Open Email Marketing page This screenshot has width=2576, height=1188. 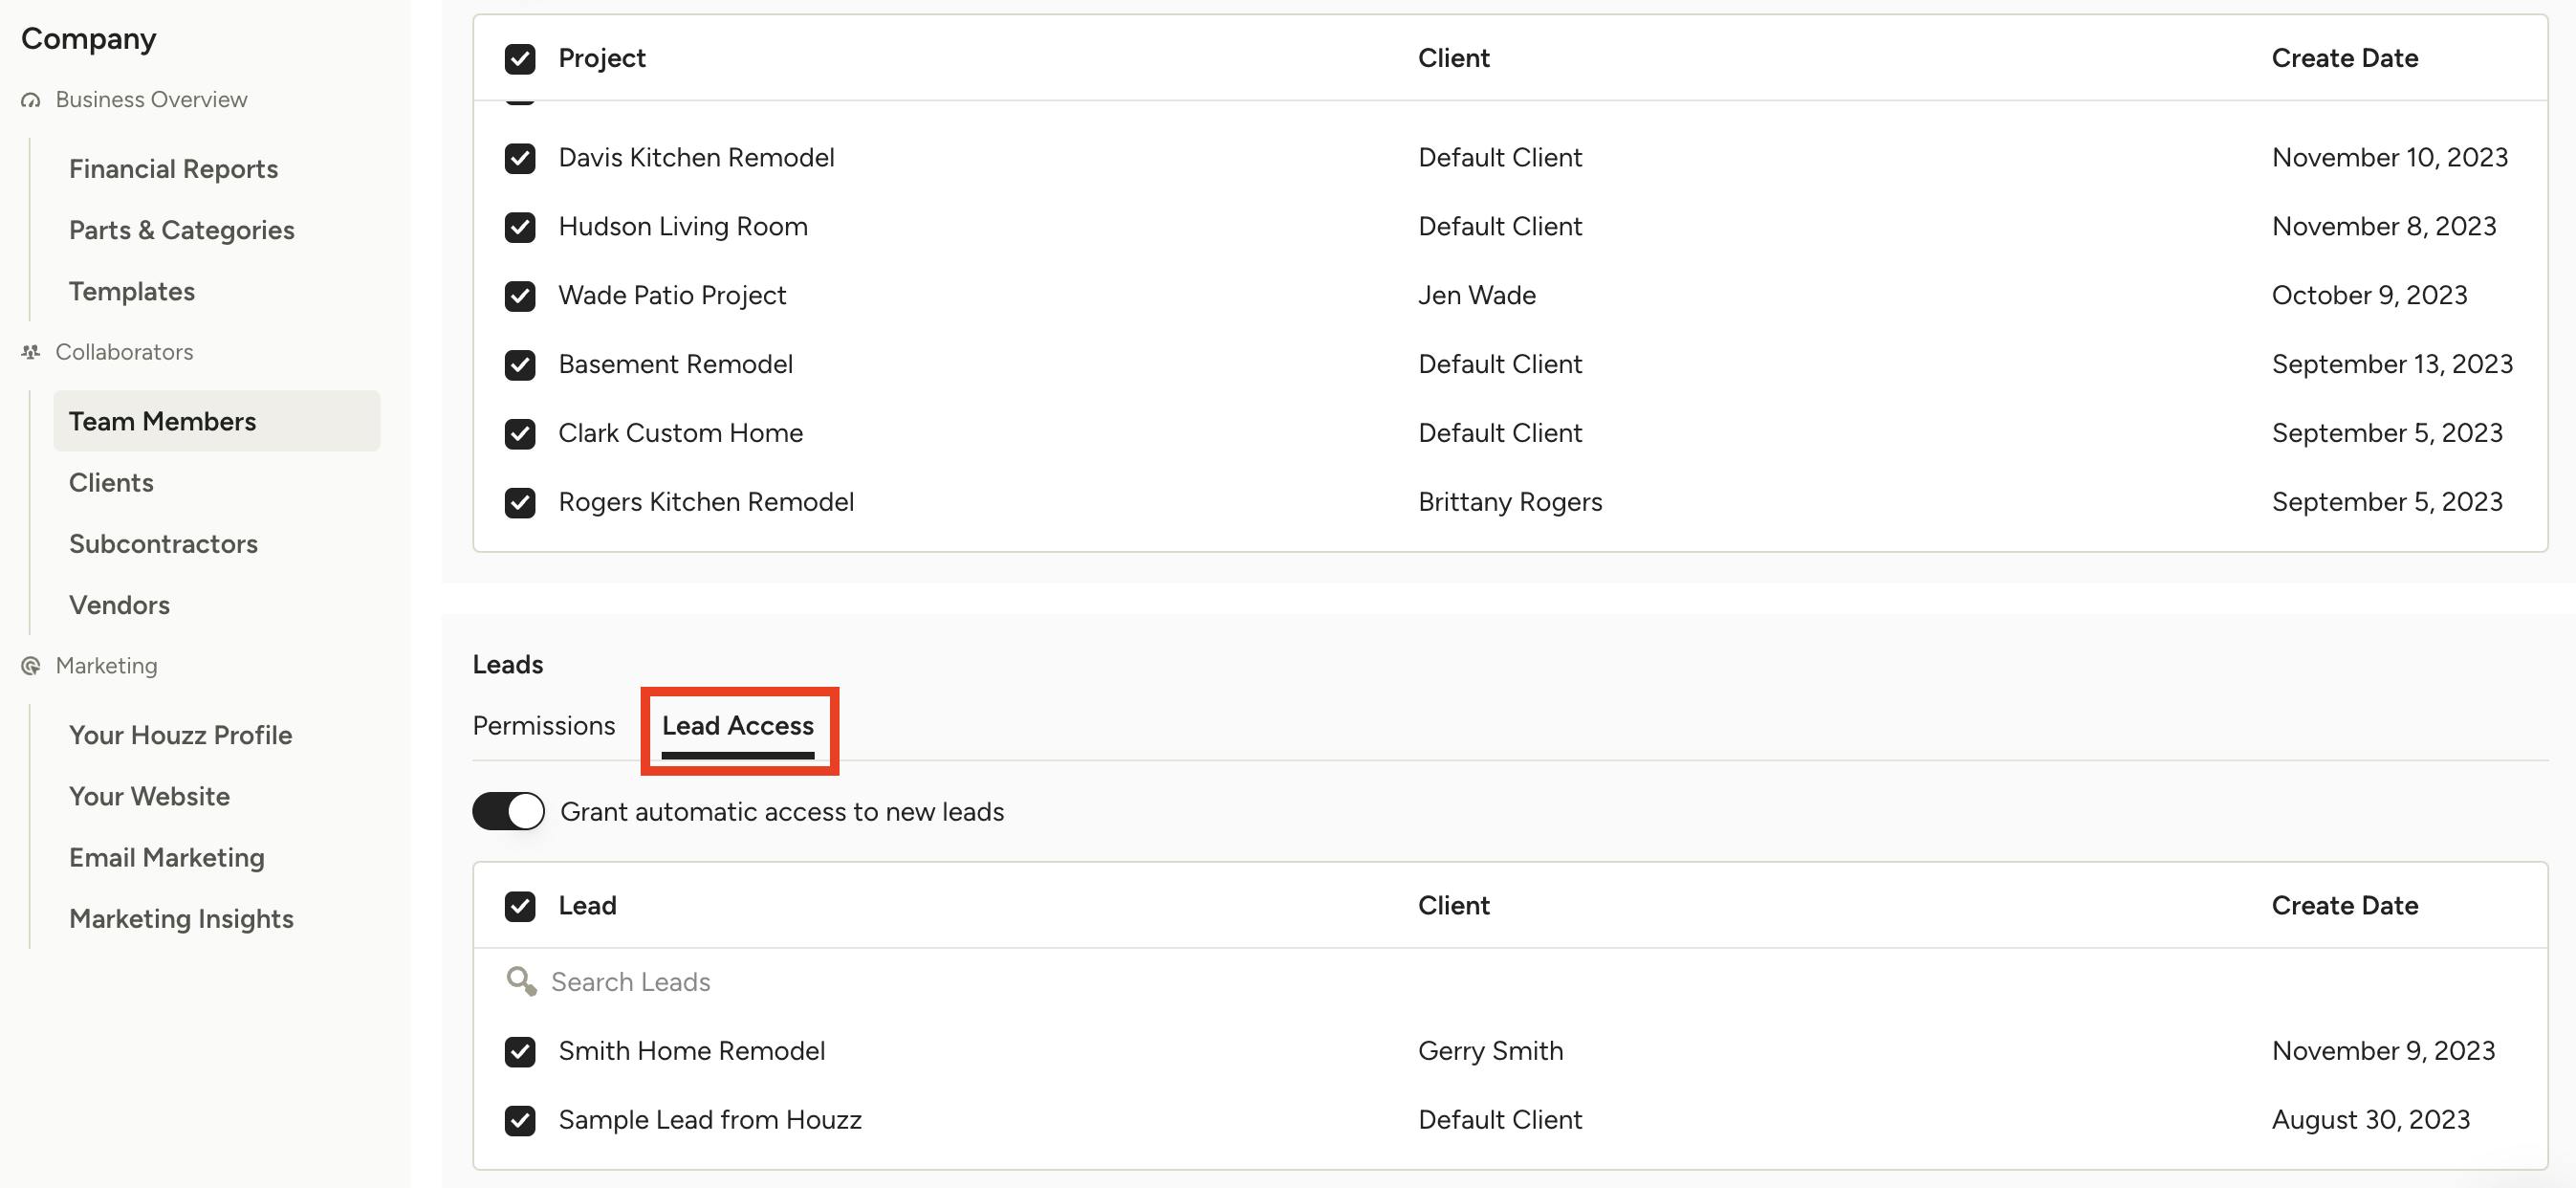pos(167,857)
